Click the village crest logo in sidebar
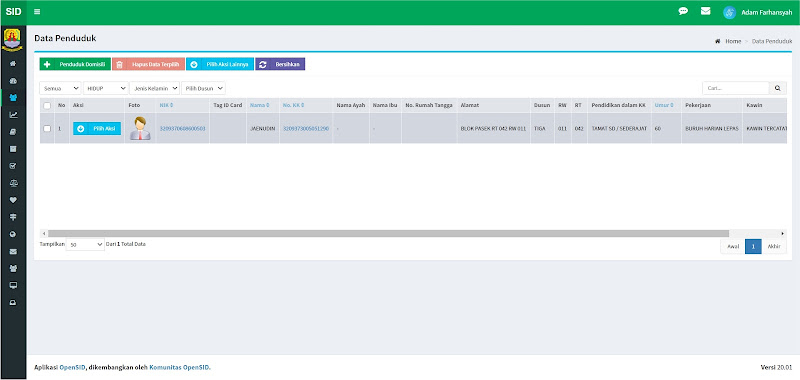800x380 pixels. [x=13, y=40]
